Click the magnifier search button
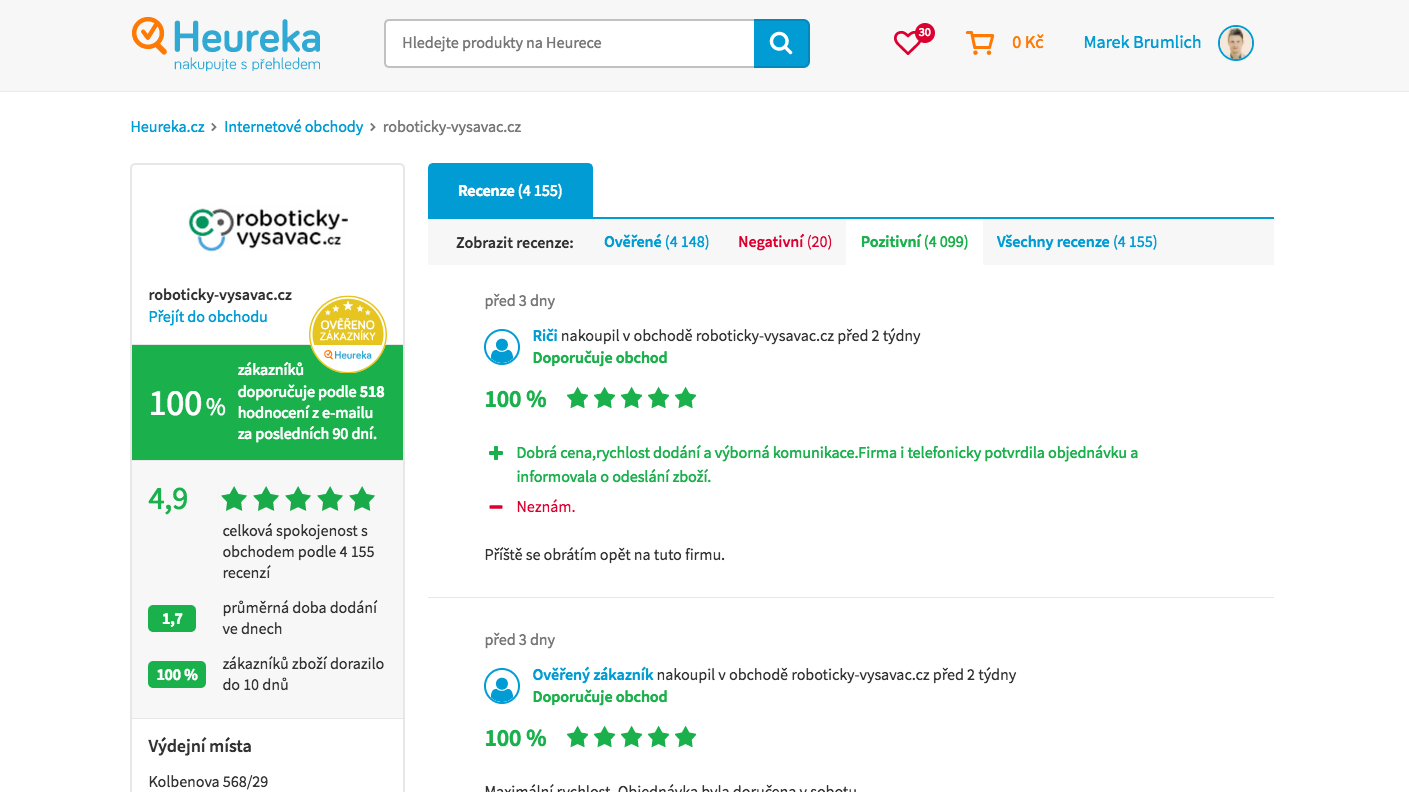The width and height of the screenshot is (1409, 792). coord(781,43)
